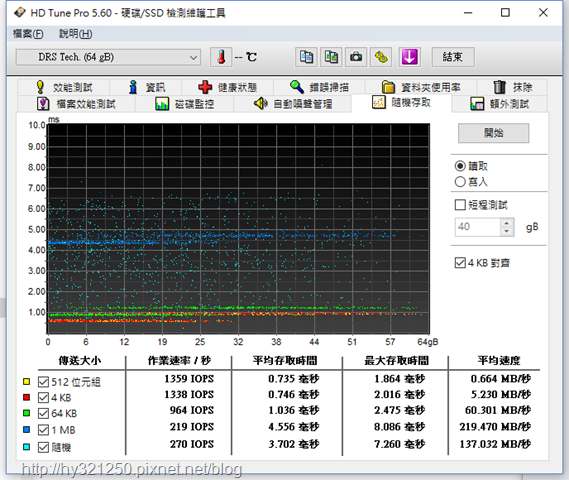Click the copy text to clipboard icon
The width and height of the screenshot is (569, 480).
click(306, 57)
